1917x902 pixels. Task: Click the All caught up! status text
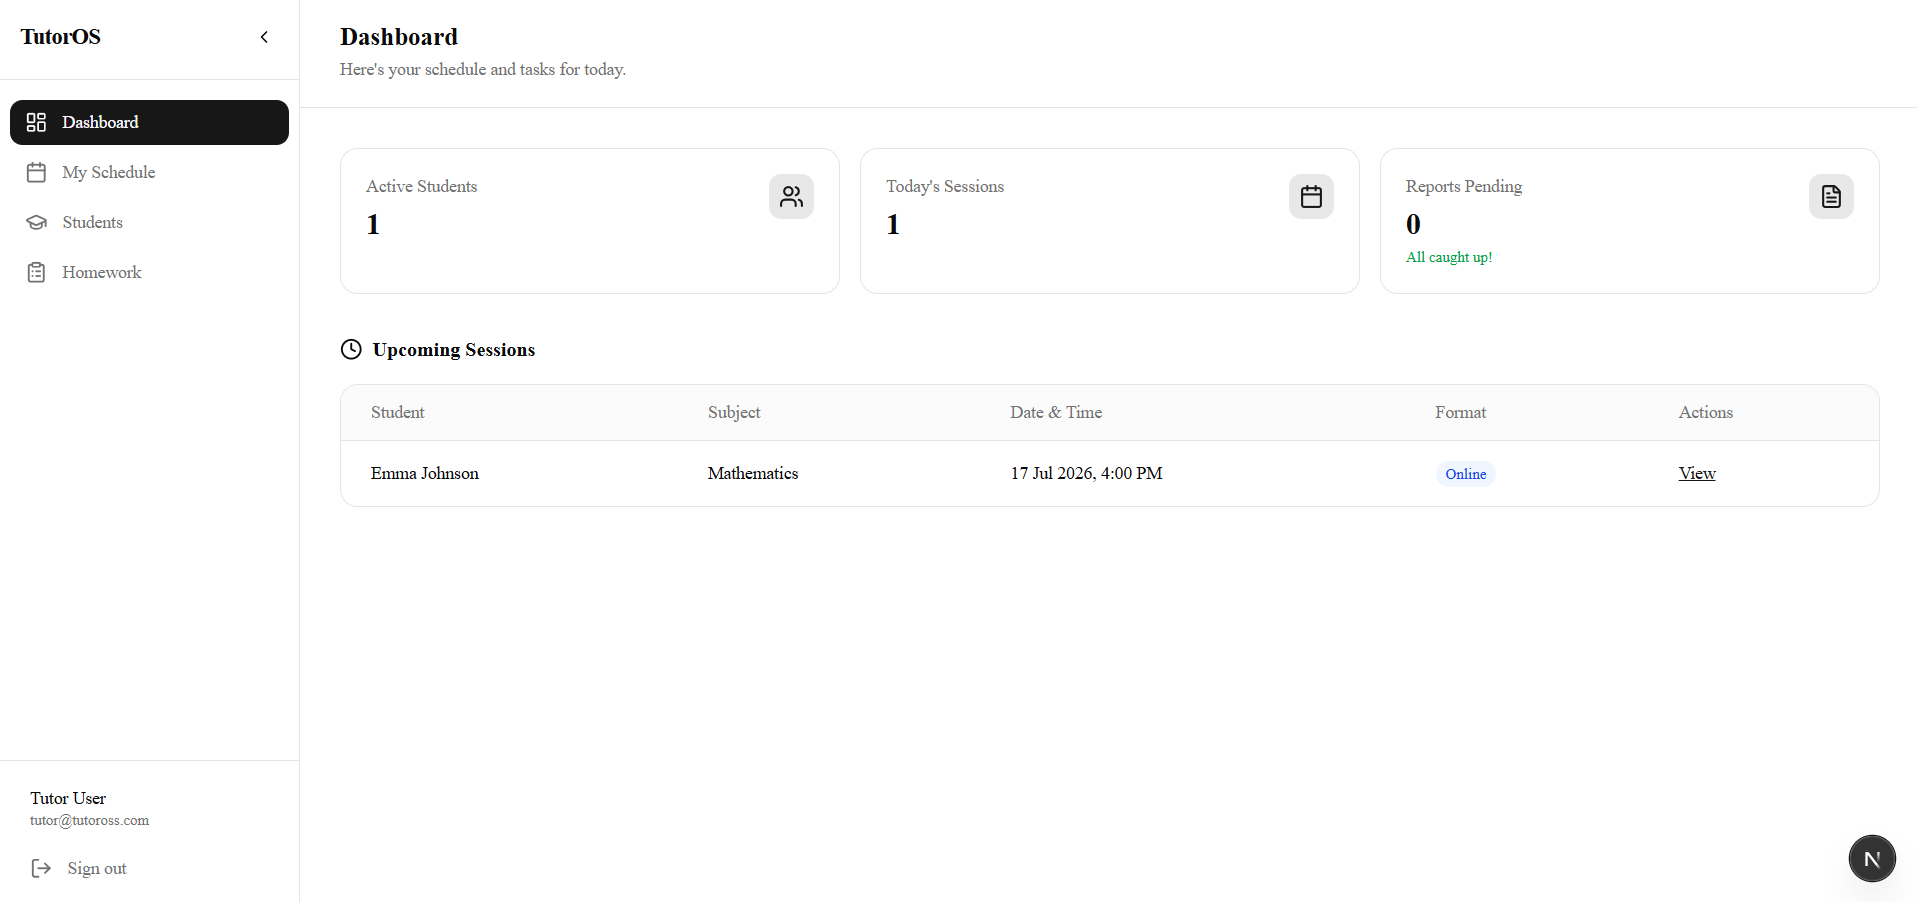[1448, 257]
